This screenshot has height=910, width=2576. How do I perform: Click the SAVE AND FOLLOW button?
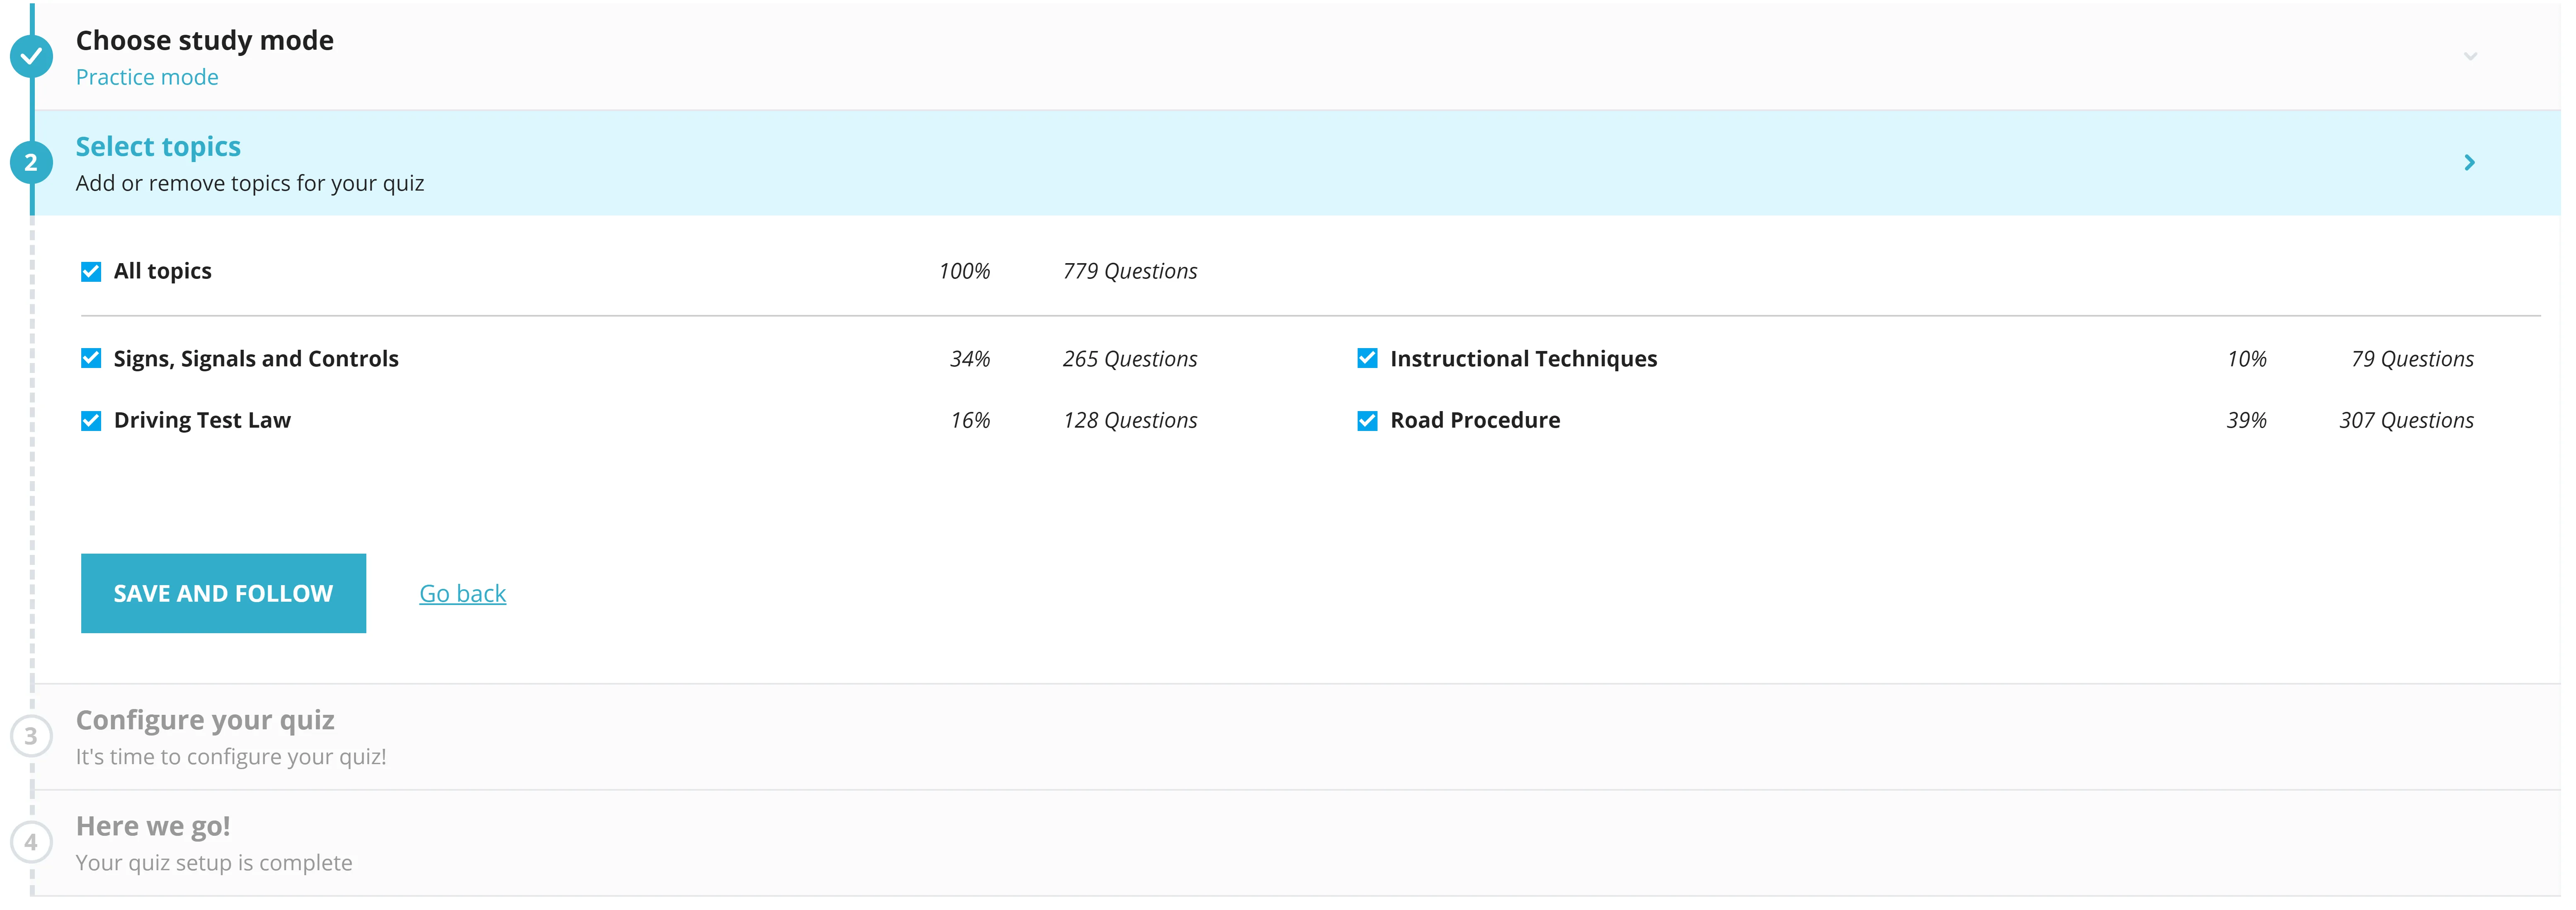[x=223, y=591]
